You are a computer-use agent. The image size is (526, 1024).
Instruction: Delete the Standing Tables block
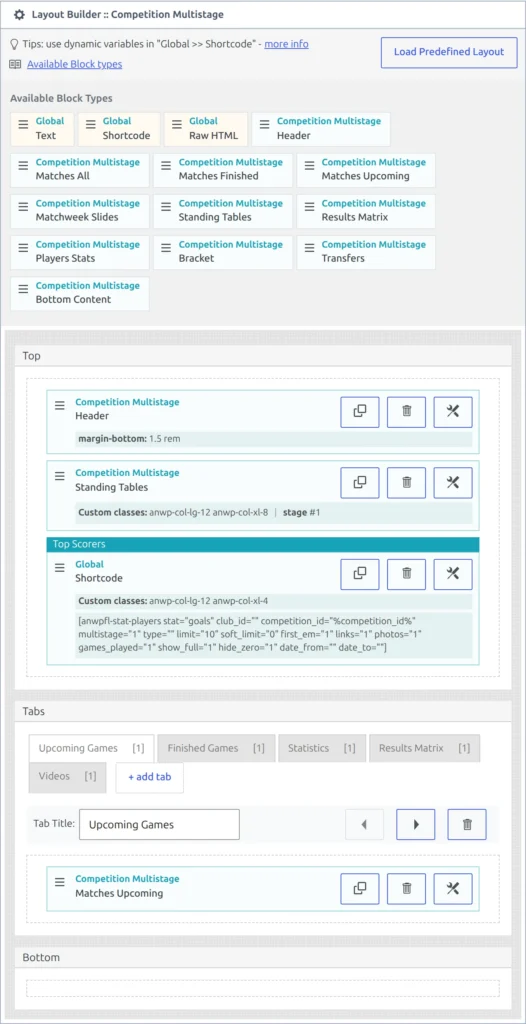(406, 483)
